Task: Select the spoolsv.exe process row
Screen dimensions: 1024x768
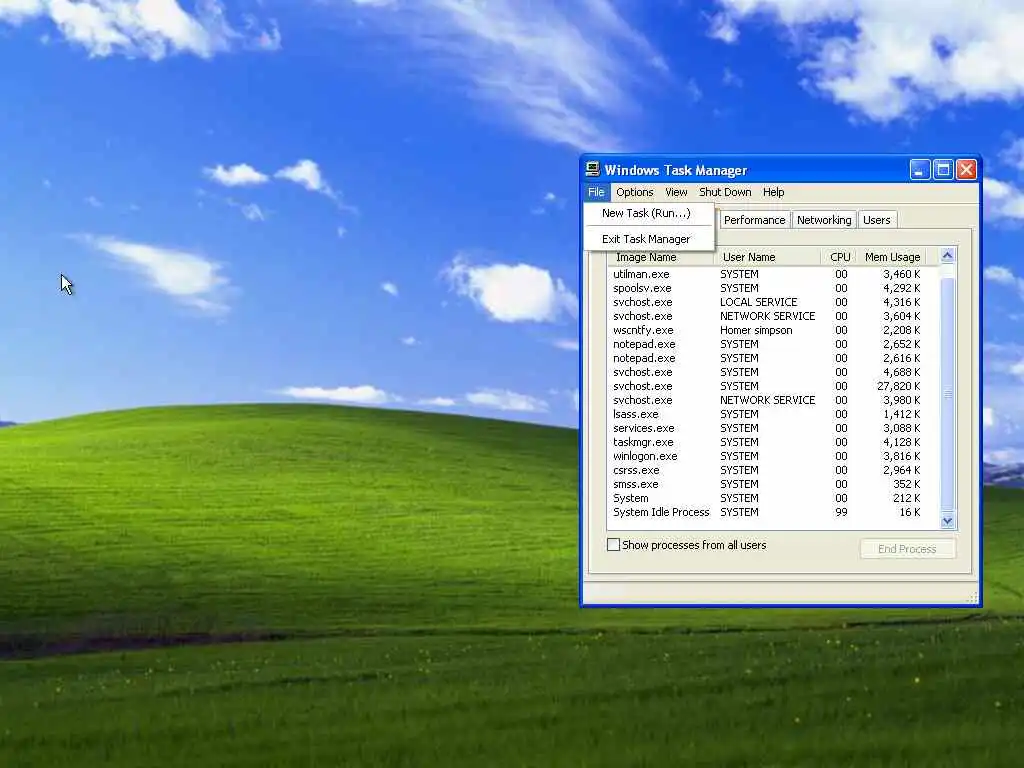Action: 767,288
